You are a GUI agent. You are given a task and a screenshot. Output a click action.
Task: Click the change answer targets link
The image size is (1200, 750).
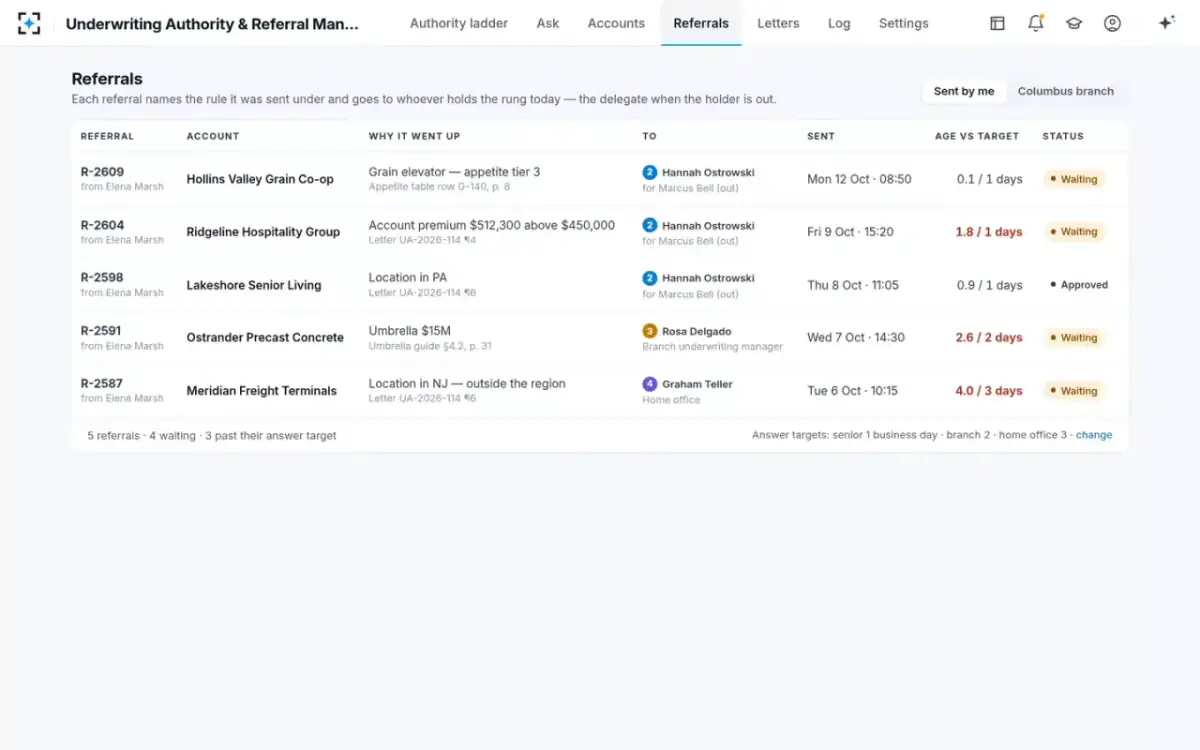click(x=1094, y=435)
